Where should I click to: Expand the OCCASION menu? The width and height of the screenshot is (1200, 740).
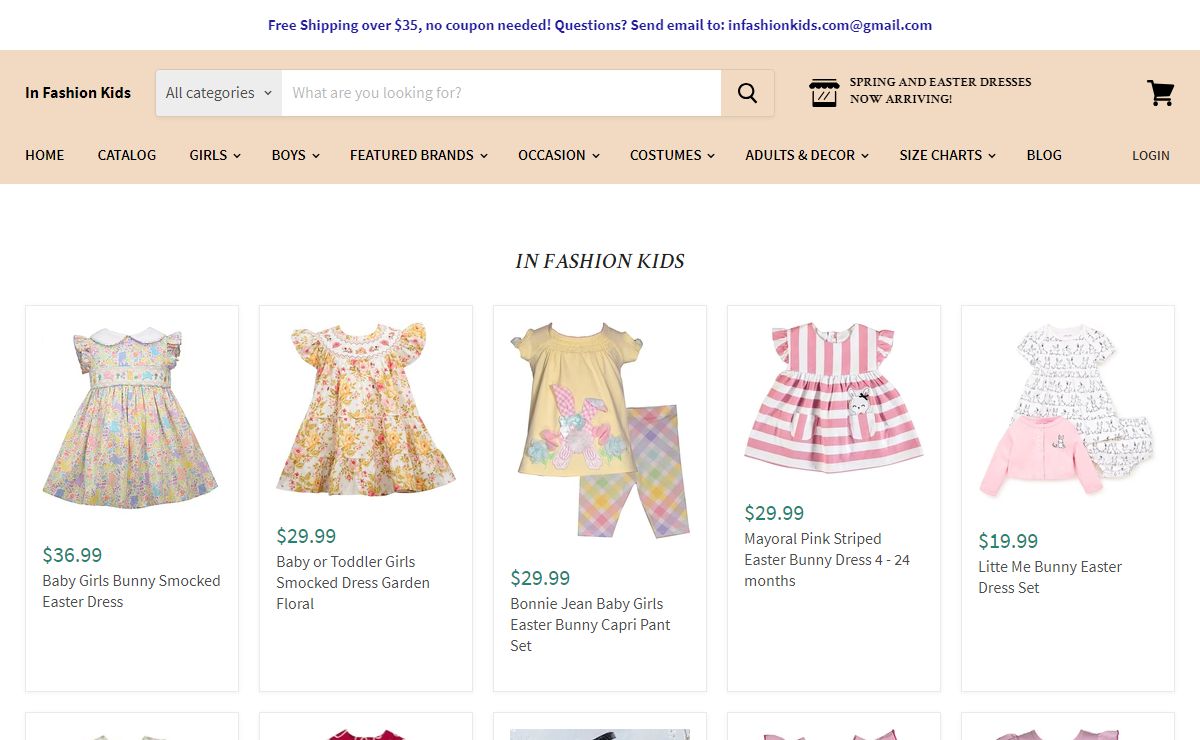click(558, 155)
